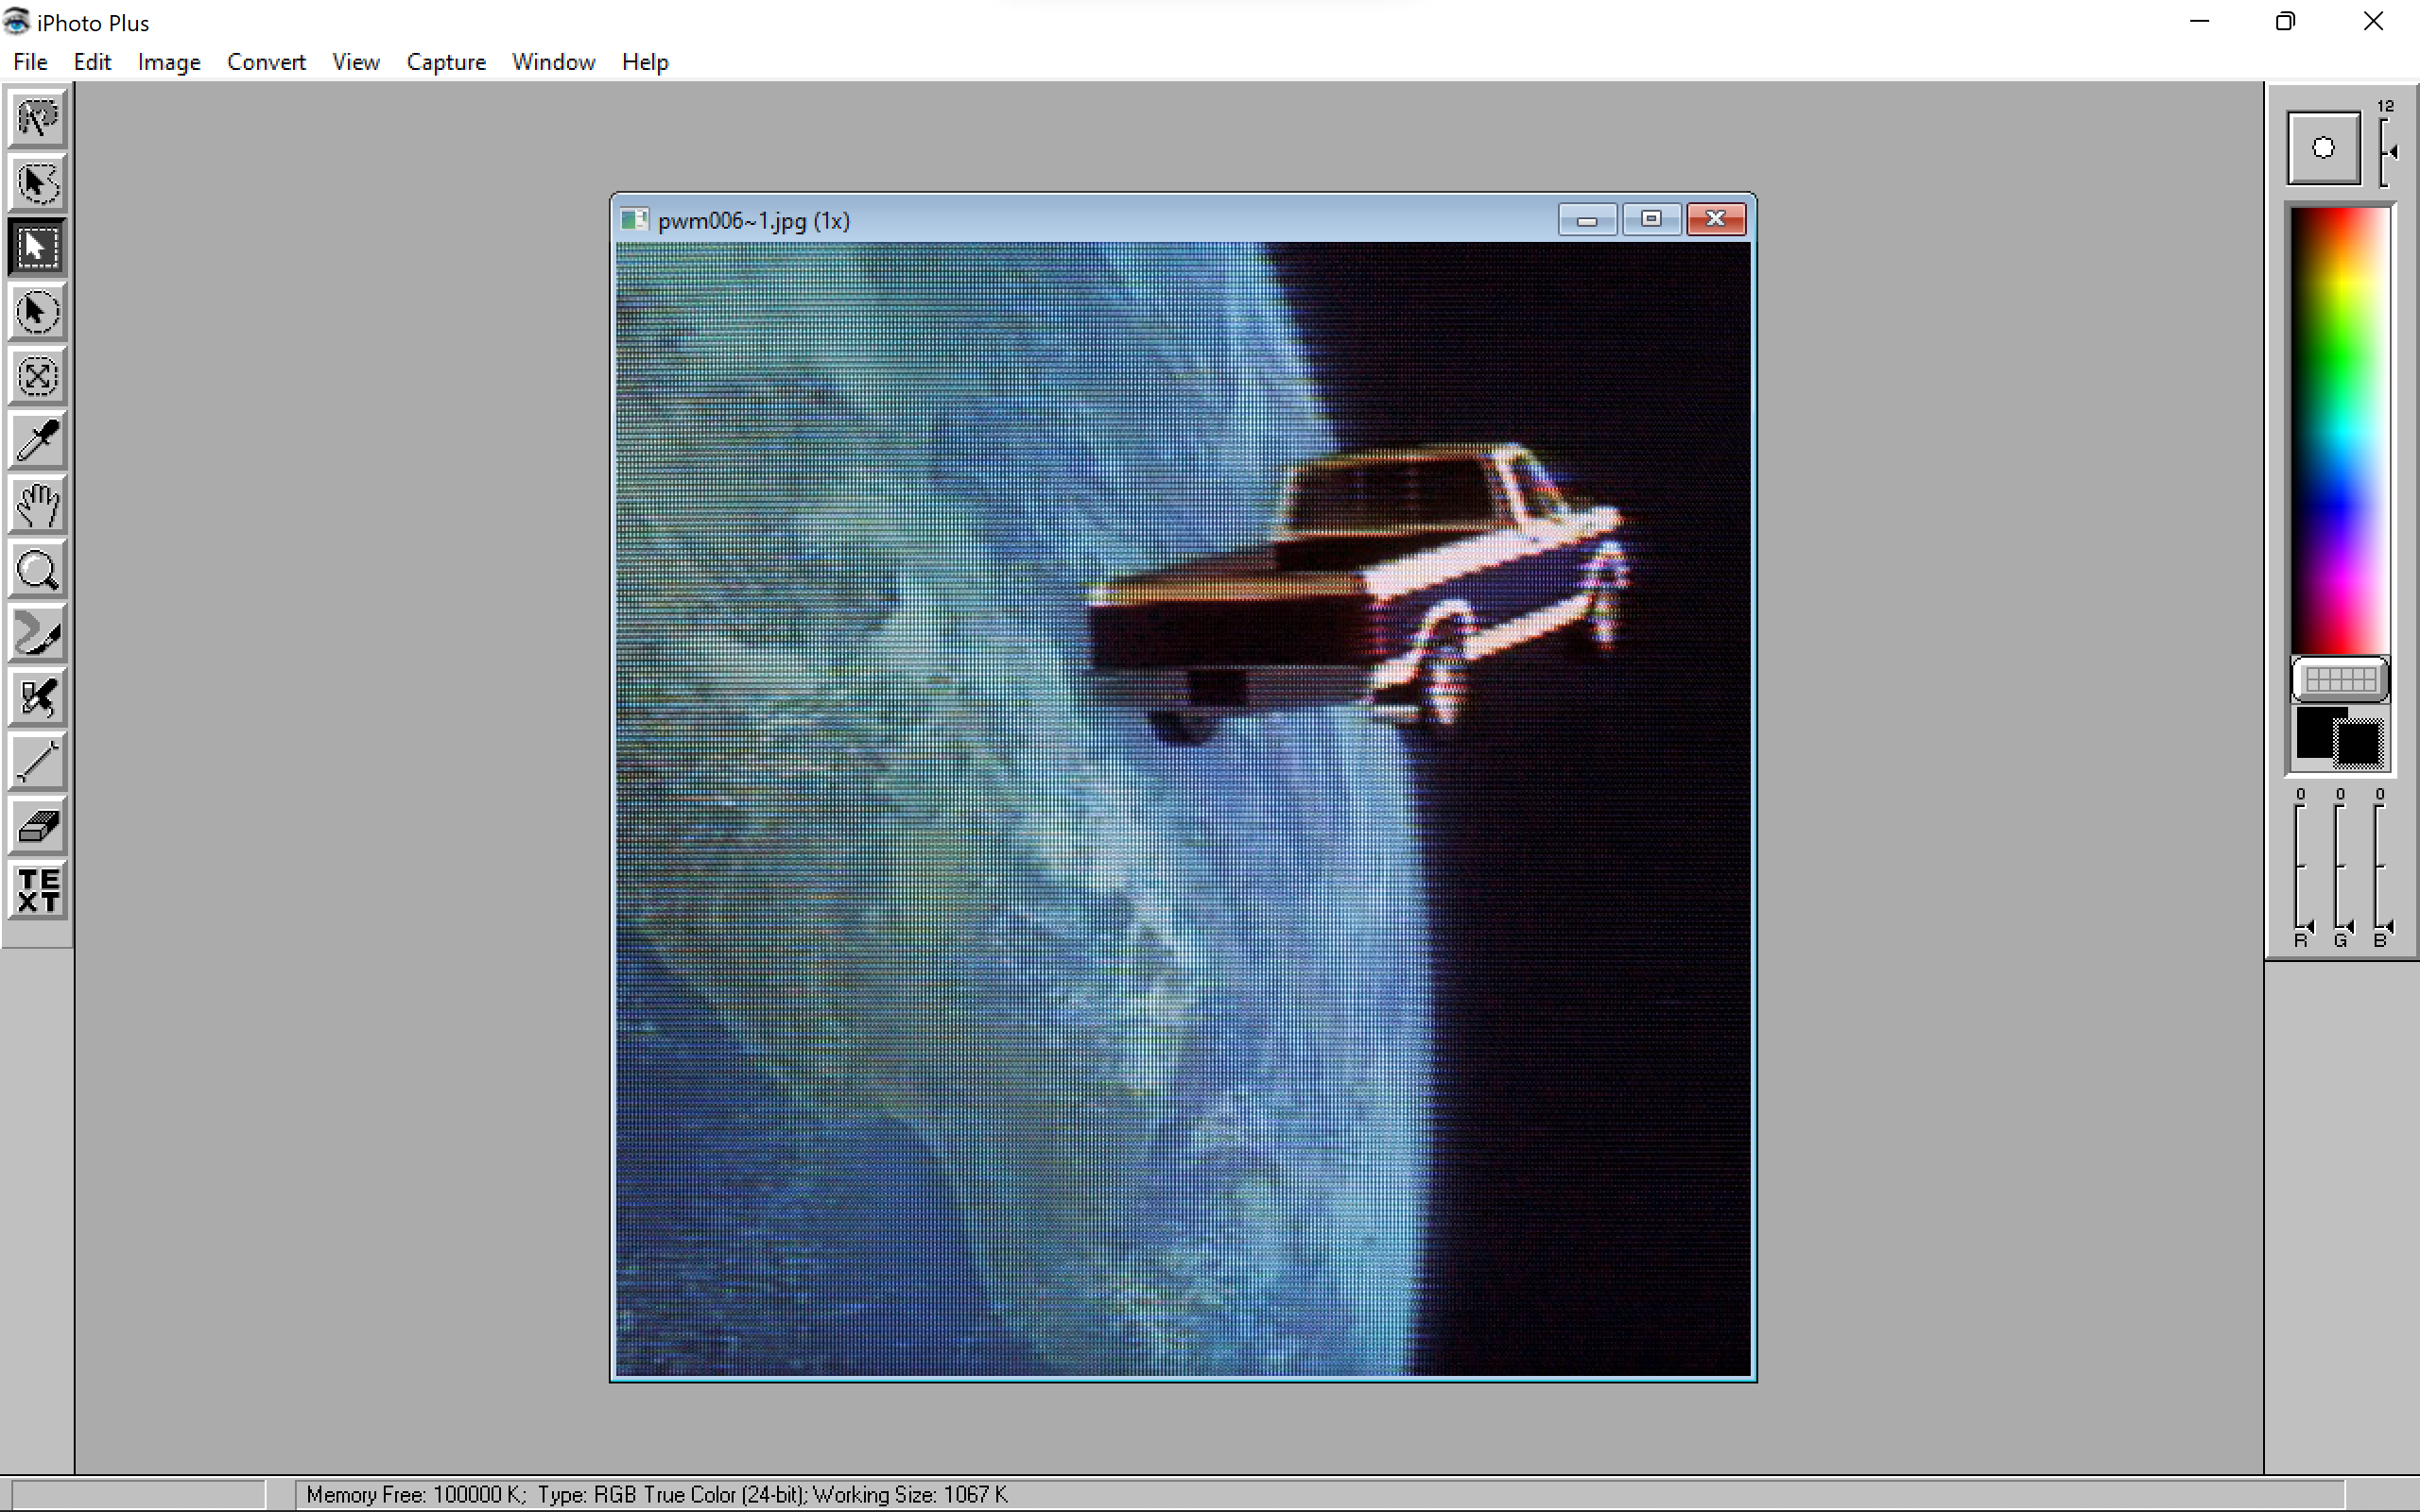Select the TEXT tool
Viewport: 2420px width, 1512px height.
pos(37,890)
